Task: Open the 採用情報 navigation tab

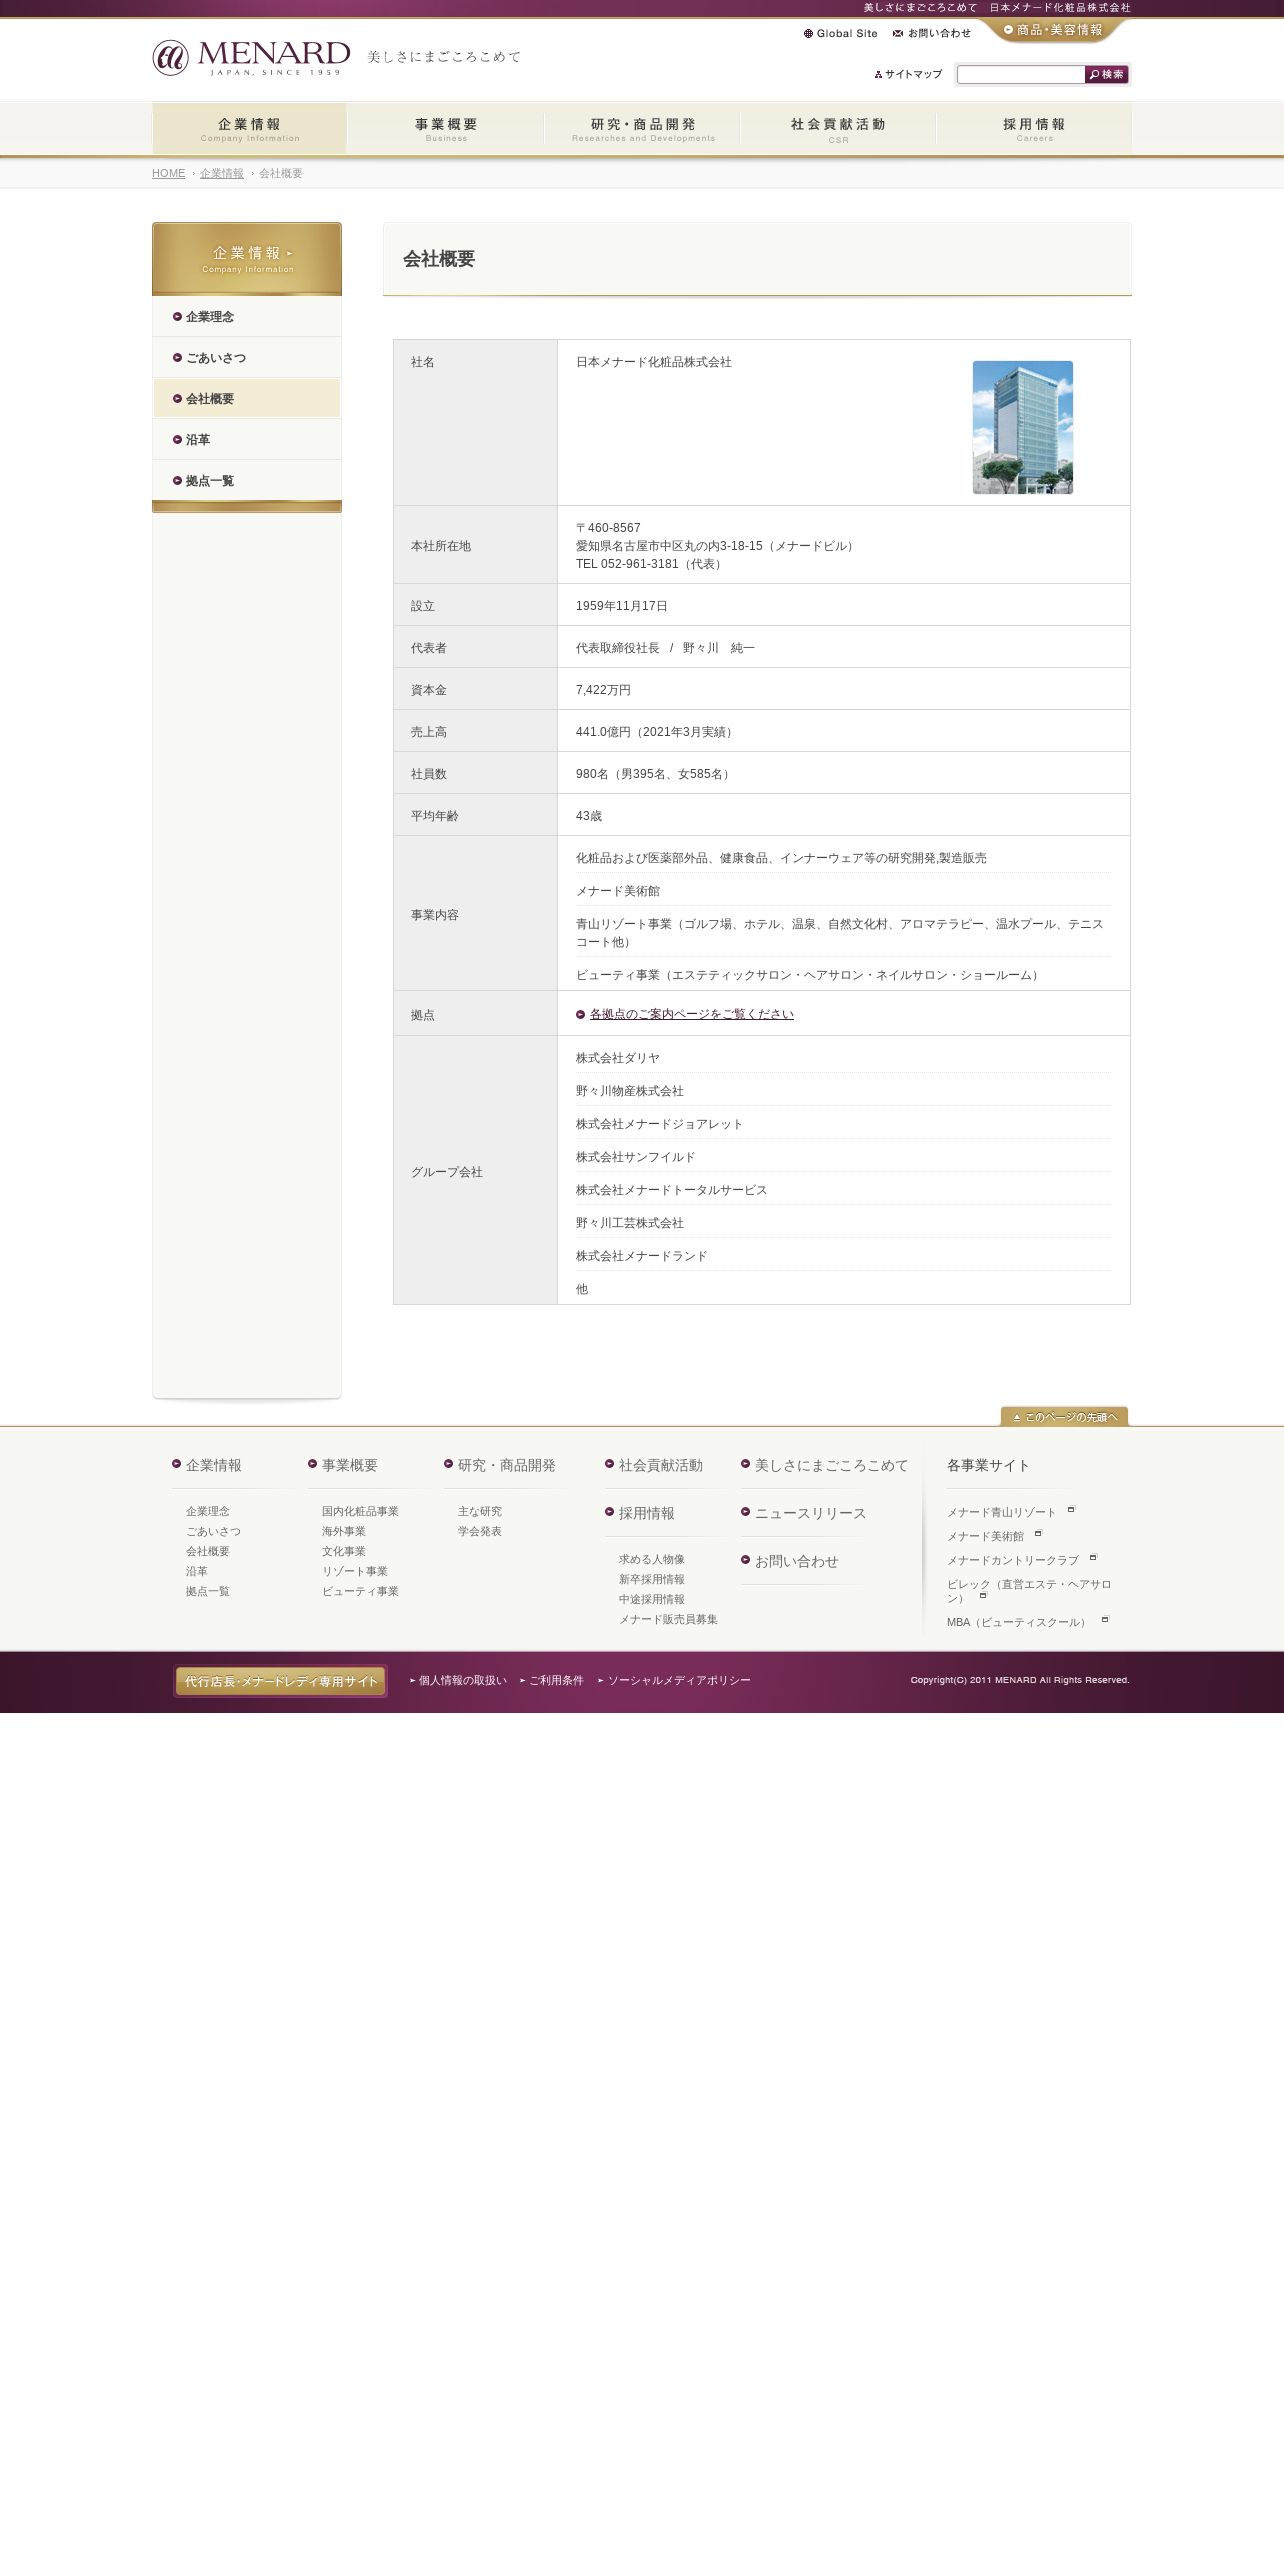Action: pos(1034,129)
